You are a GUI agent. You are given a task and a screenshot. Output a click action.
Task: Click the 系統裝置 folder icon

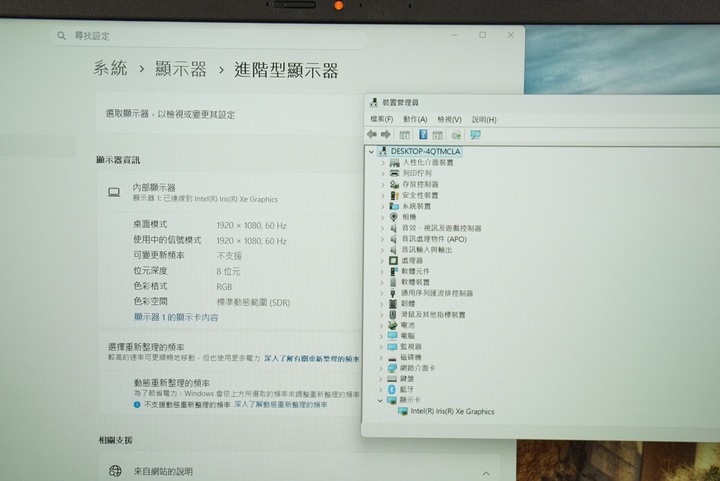pyautogui.click(x=394, y=206)
